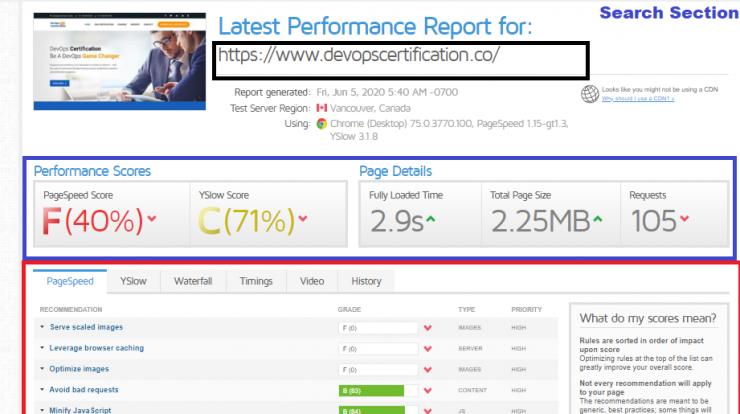
Task: Click the 'RECOMMENDATION' column header
Action: tap(71, 310)
